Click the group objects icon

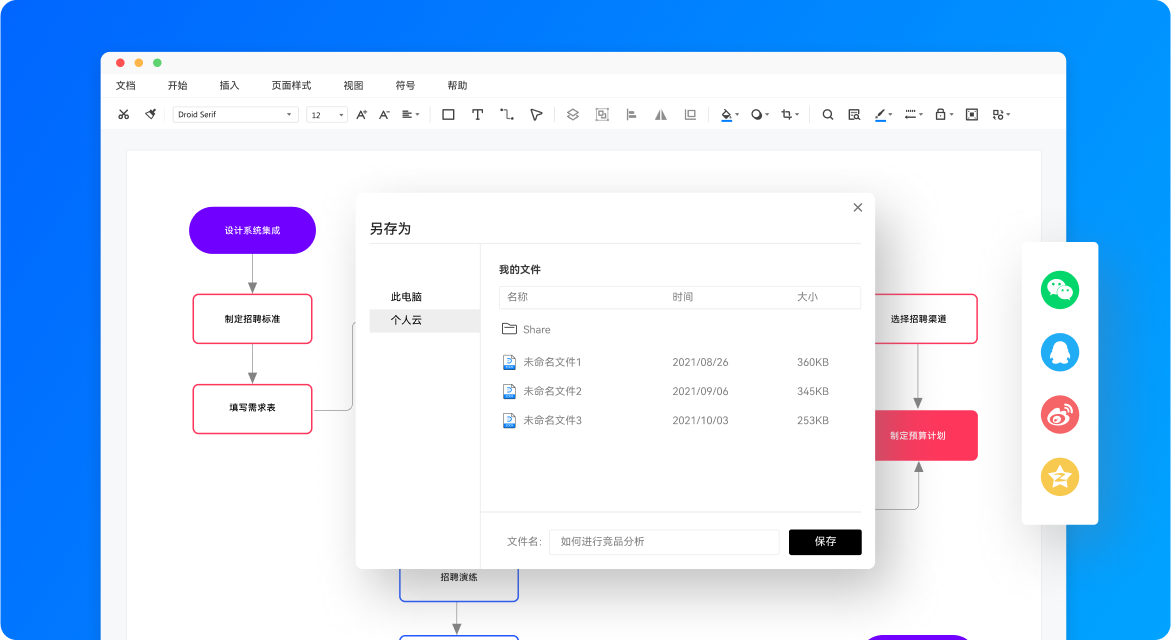tap(602, 114)
